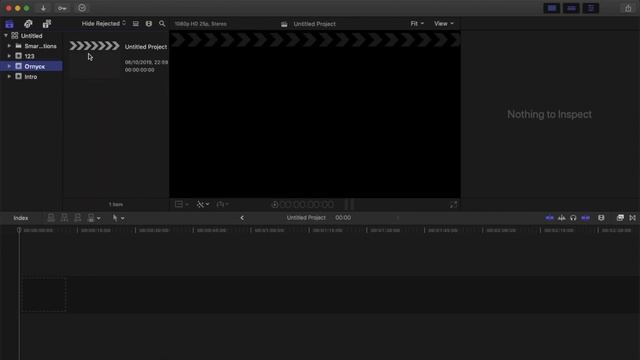Open the retime speed dropdown below viewer

222,204
